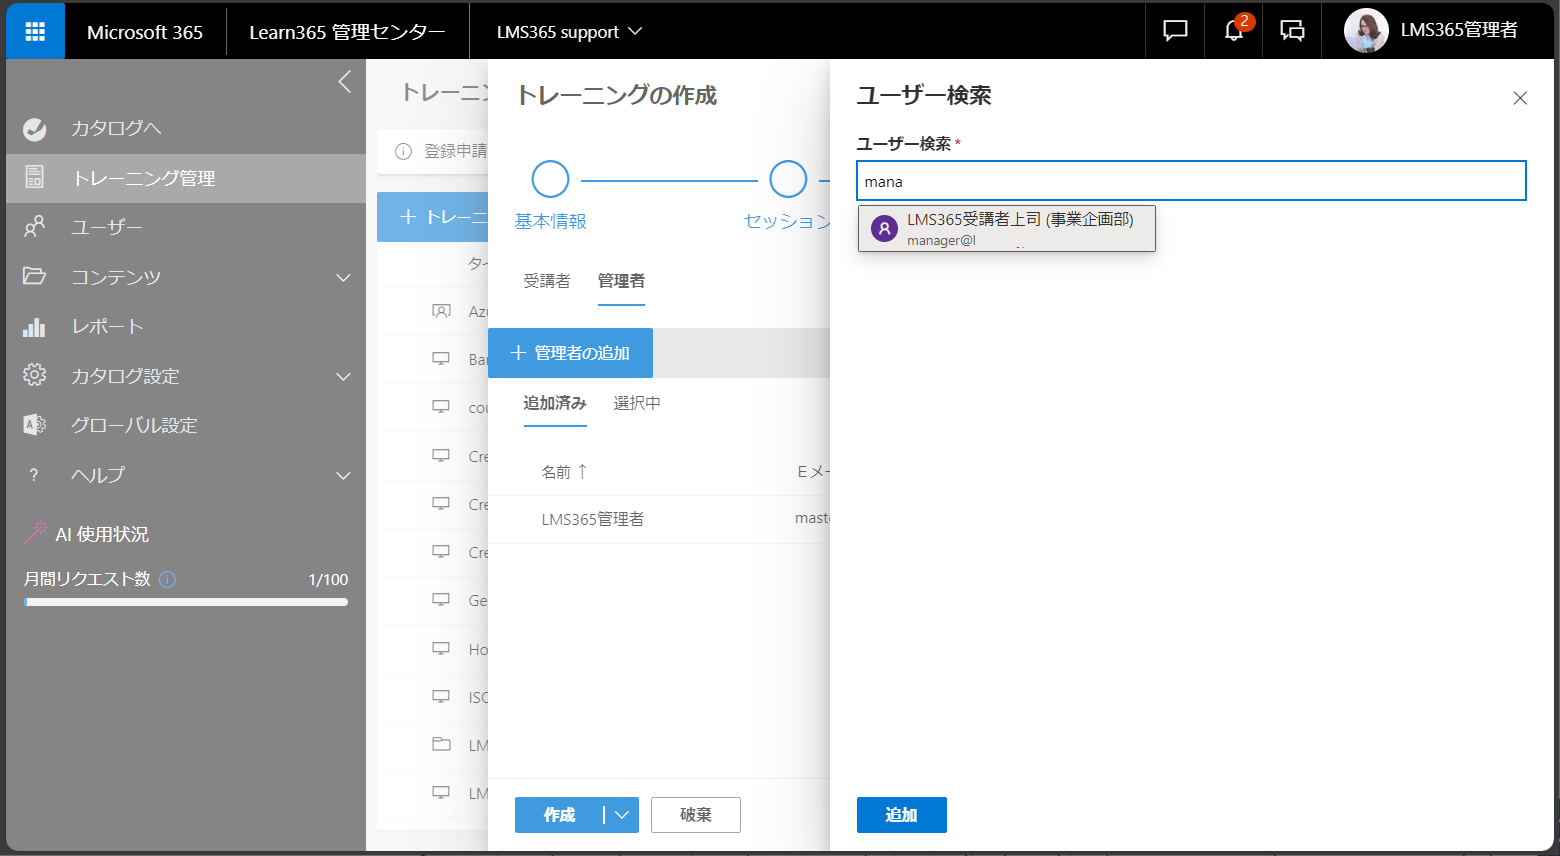Viewport: 1560px width, 856px height.
Task: Focus the ユーザー検索 input field
Action: (x=1191, y=181)
